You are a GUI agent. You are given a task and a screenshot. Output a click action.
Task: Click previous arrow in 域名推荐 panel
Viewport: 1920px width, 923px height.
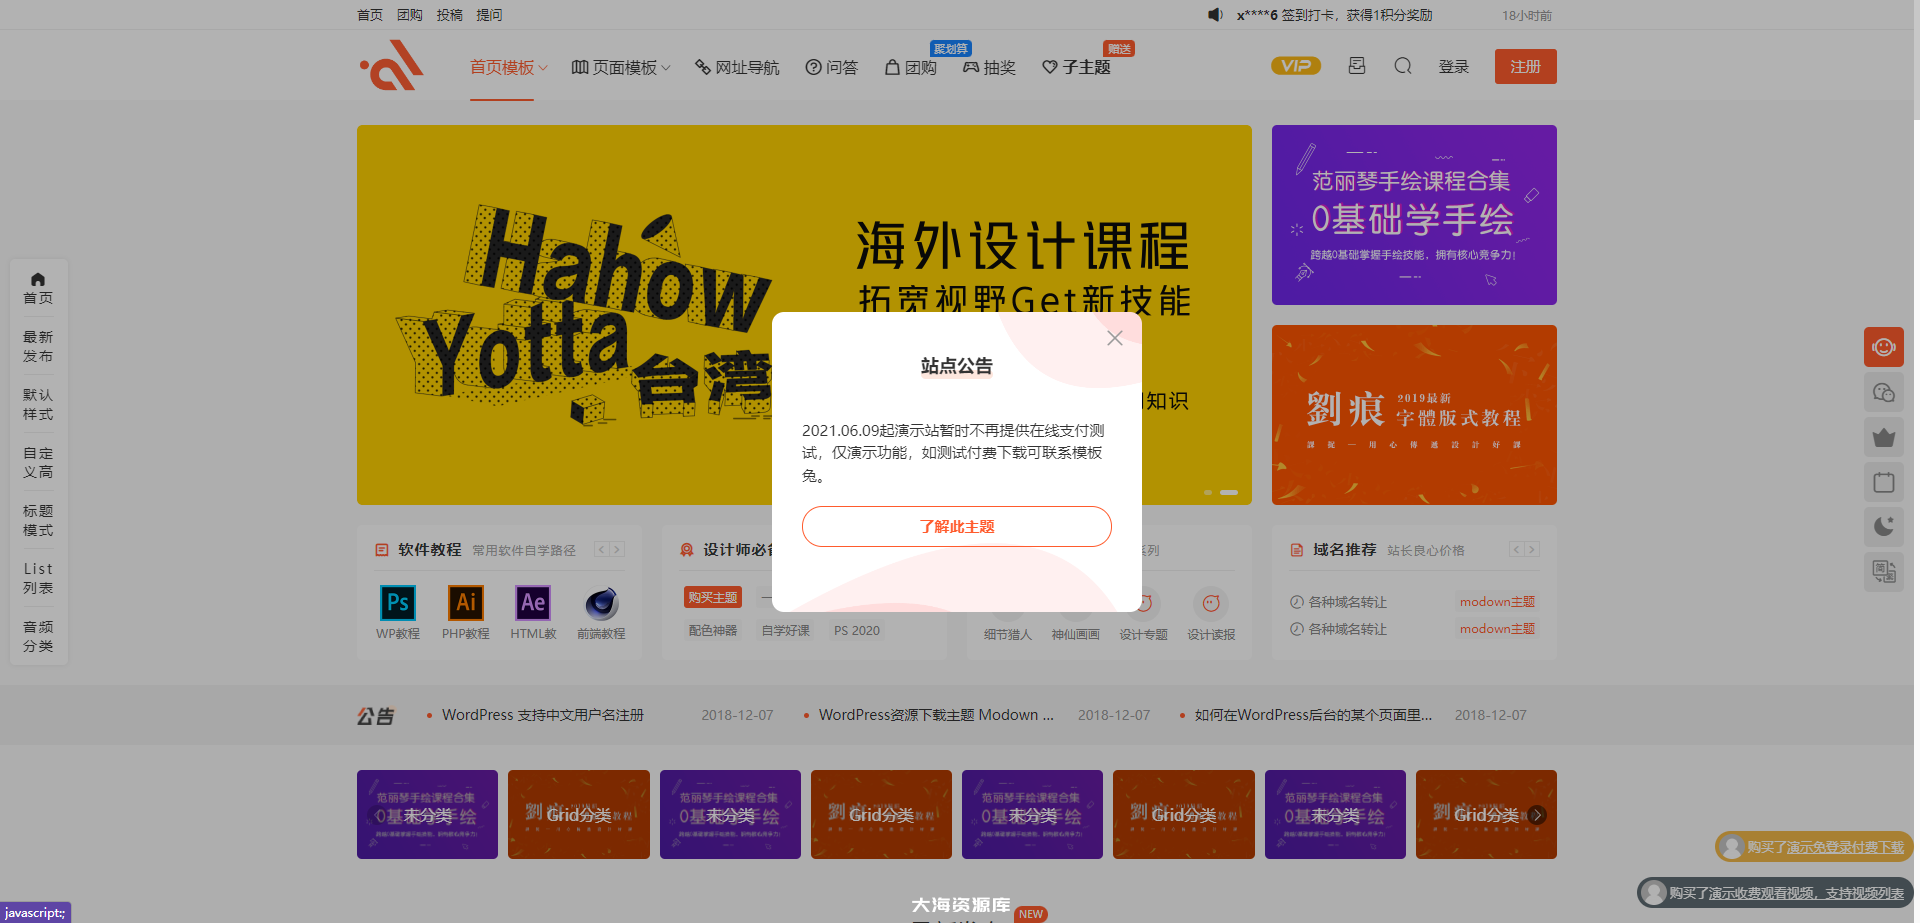1516,550
